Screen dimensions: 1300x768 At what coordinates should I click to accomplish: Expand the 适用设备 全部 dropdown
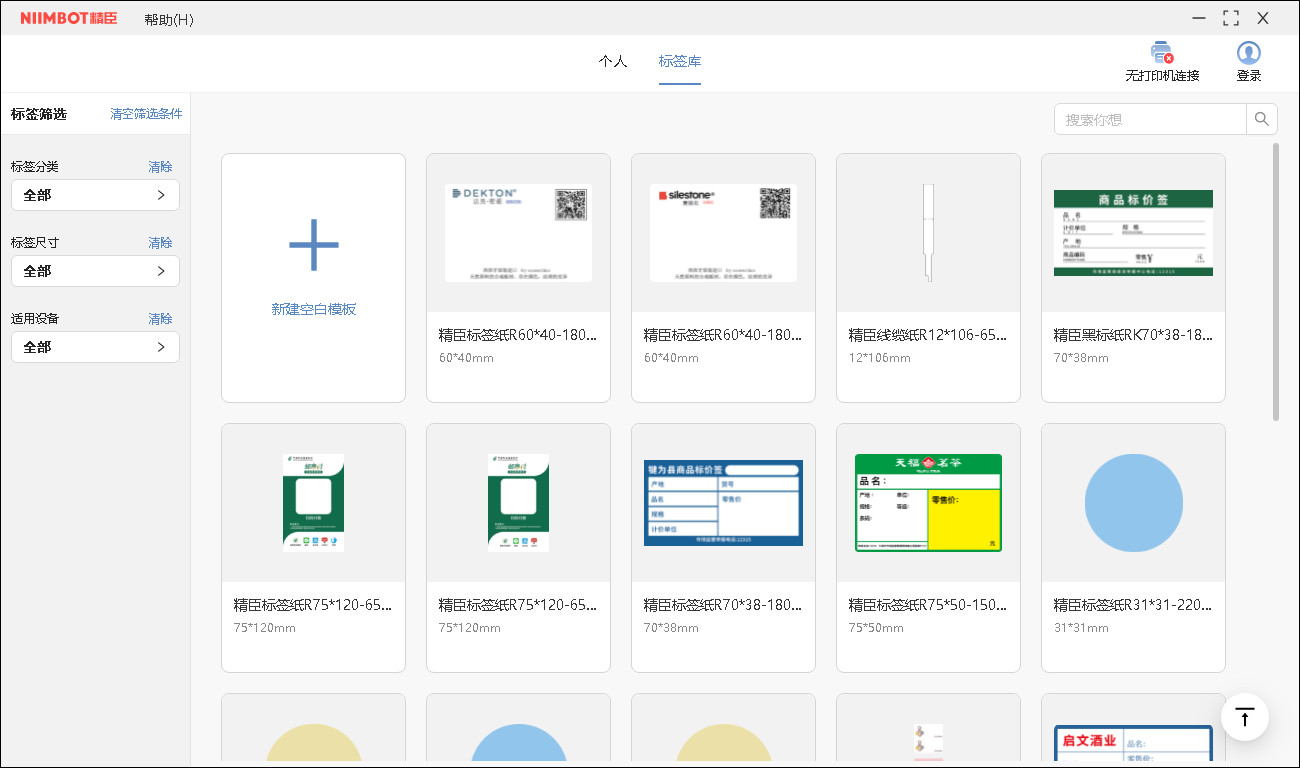pos(95,347)
